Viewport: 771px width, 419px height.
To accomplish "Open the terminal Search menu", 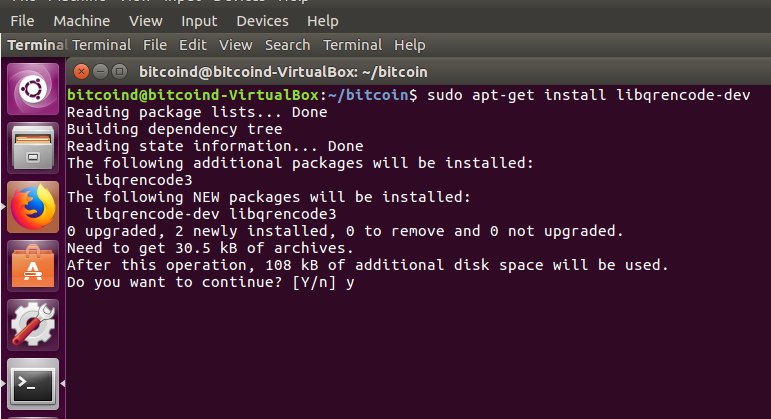I will click(288, 45).
